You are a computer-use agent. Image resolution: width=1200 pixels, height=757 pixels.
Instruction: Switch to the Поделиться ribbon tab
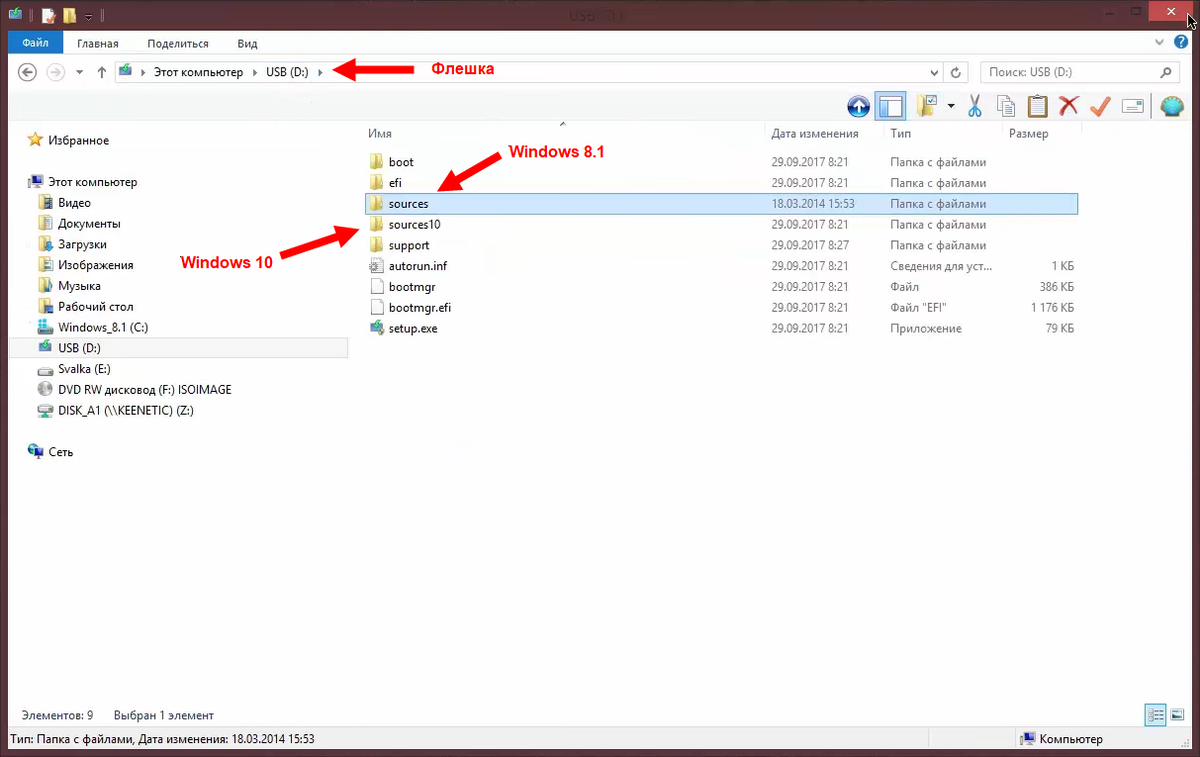point(178,43)
